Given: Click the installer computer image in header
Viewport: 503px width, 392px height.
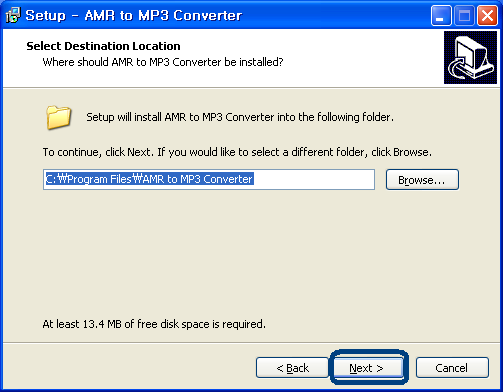Looking at the screenshot, I should click(470, 57).
